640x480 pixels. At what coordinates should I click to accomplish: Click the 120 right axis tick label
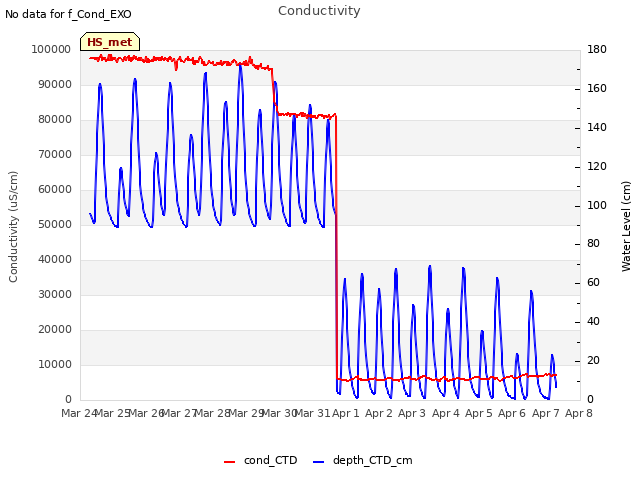click(x=597, y=167)
